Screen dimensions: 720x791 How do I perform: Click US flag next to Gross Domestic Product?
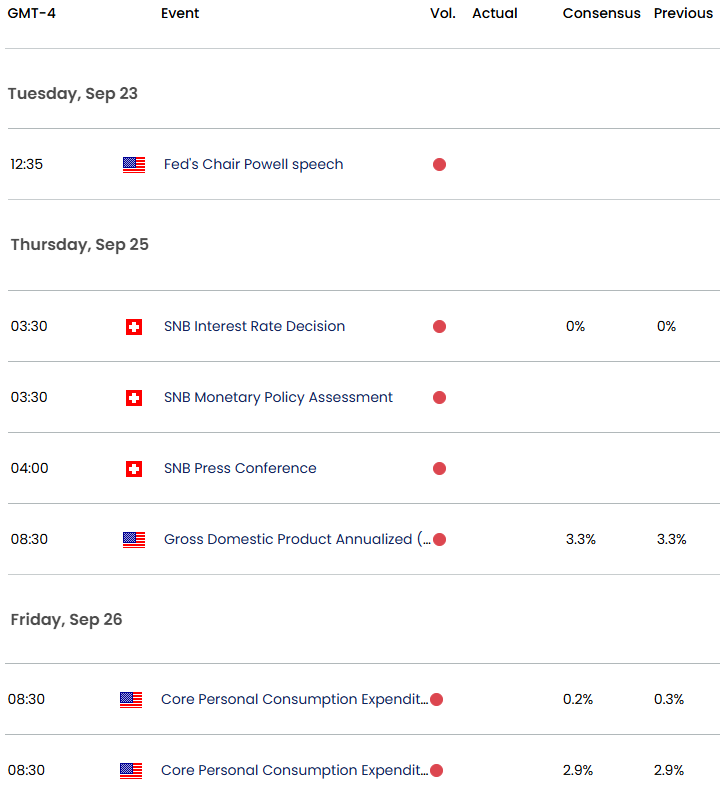click(x=134, y=540)
